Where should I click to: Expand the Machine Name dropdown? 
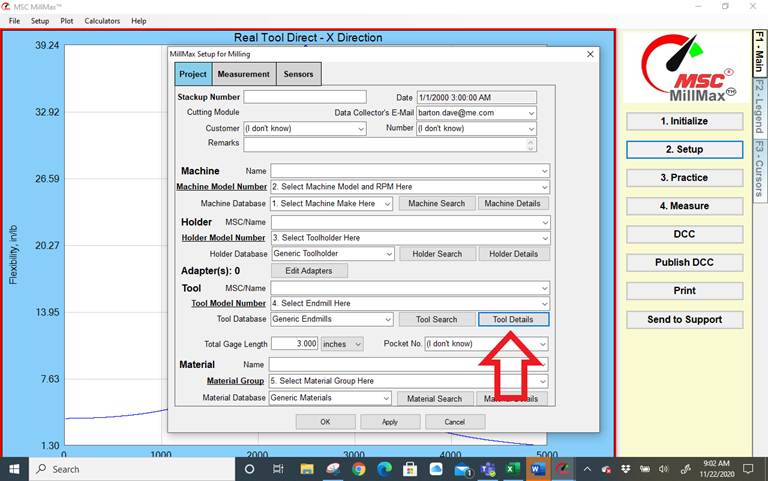(x=544, y=171)
